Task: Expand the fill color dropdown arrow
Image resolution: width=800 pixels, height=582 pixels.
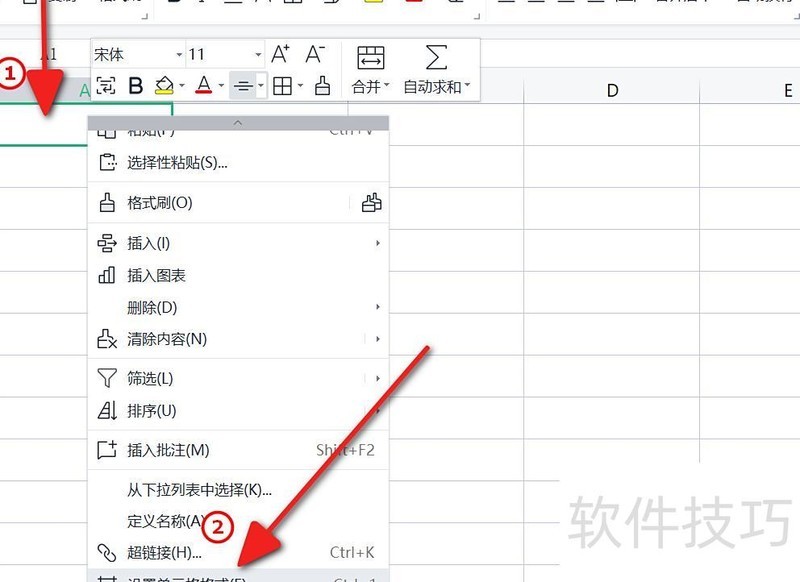Action: 182,86
